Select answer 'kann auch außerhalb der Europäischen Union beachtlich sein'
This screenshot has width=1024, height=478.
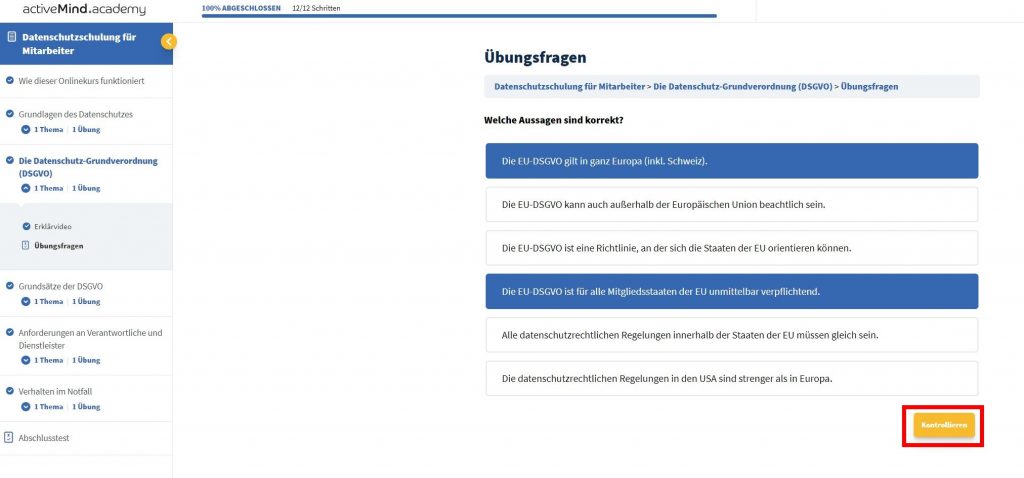point(731,204)
